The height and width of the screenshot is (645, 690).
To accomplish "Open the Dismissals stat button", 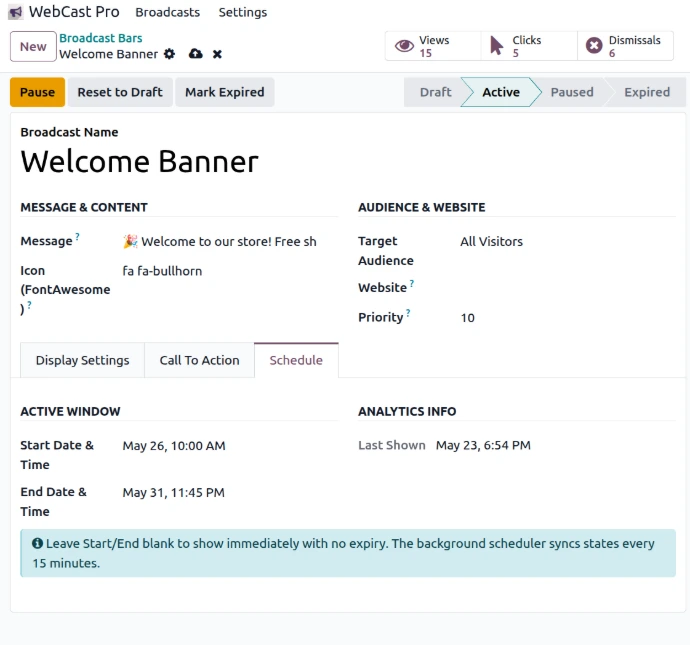I will [625, 46].
